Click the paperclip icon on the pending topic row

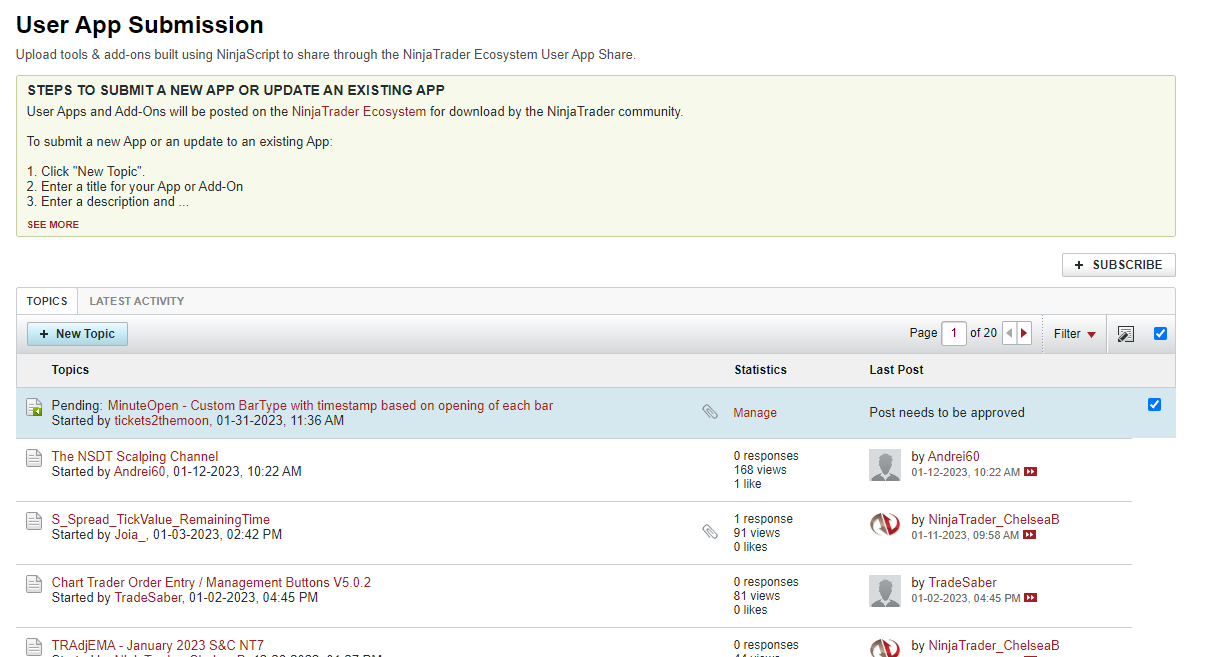[x=710, y=411]
